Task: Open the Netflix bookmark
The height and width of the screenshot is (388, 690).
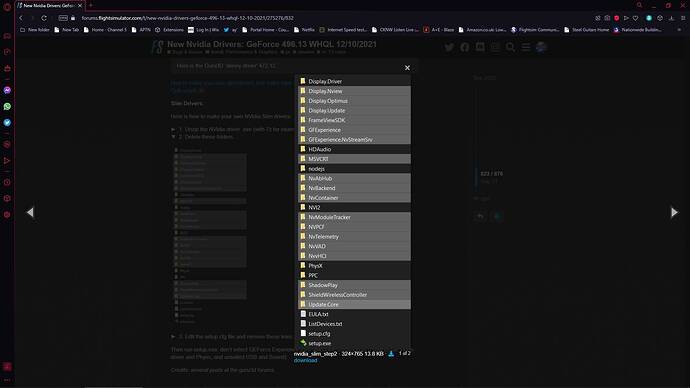Action: [x=304, y=30]
